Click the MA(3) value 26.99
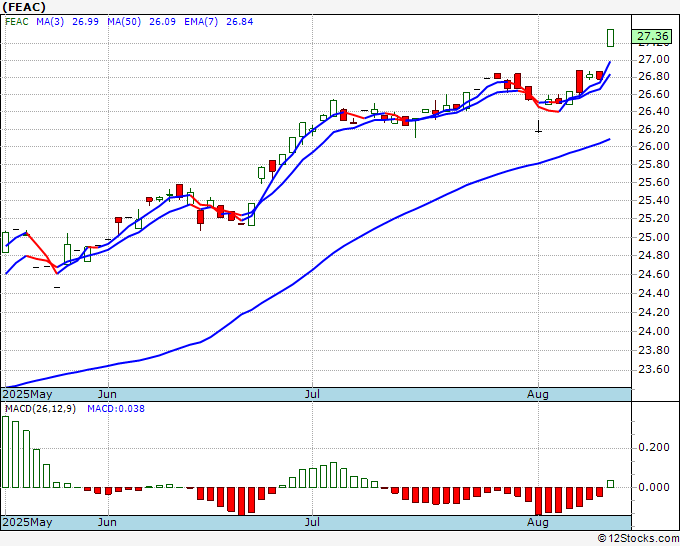 coord(85,22)
